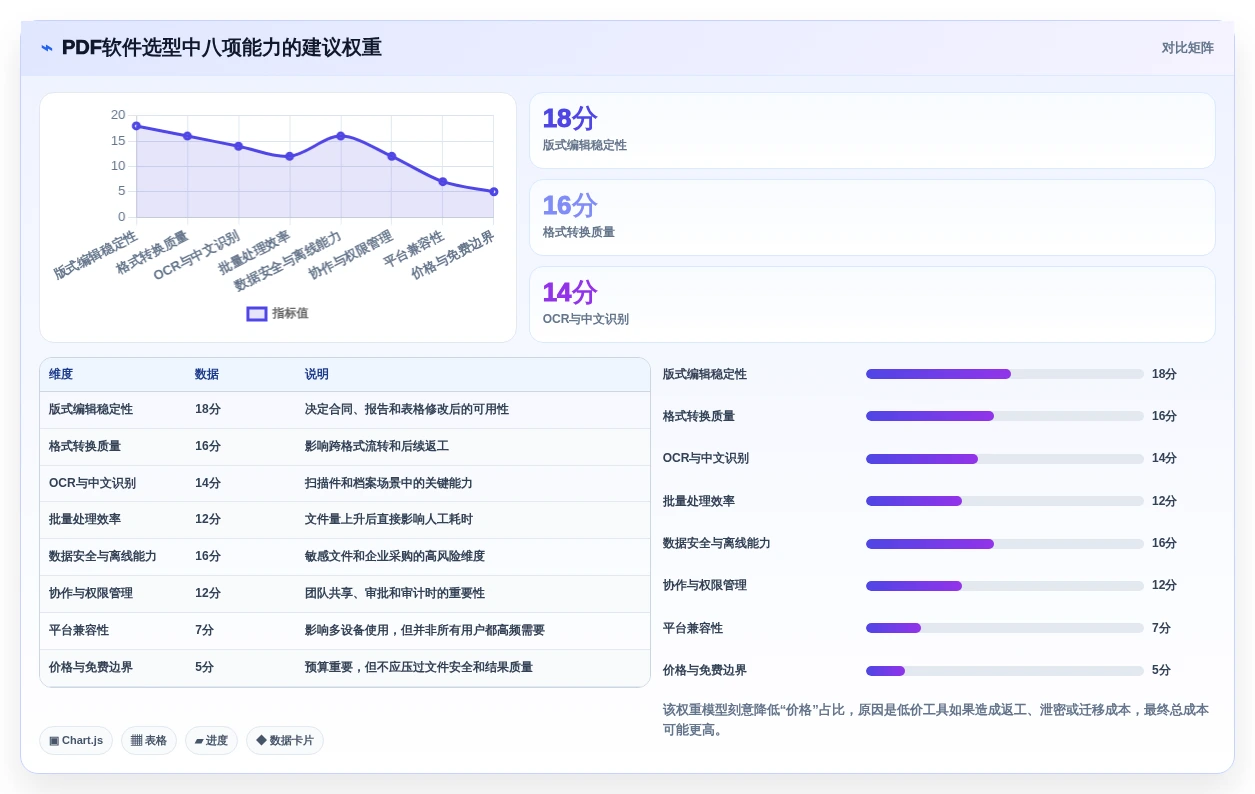Click the first chart data point at 18
The width and height of the screenshot is (1255, 794).
pos(136,126)
